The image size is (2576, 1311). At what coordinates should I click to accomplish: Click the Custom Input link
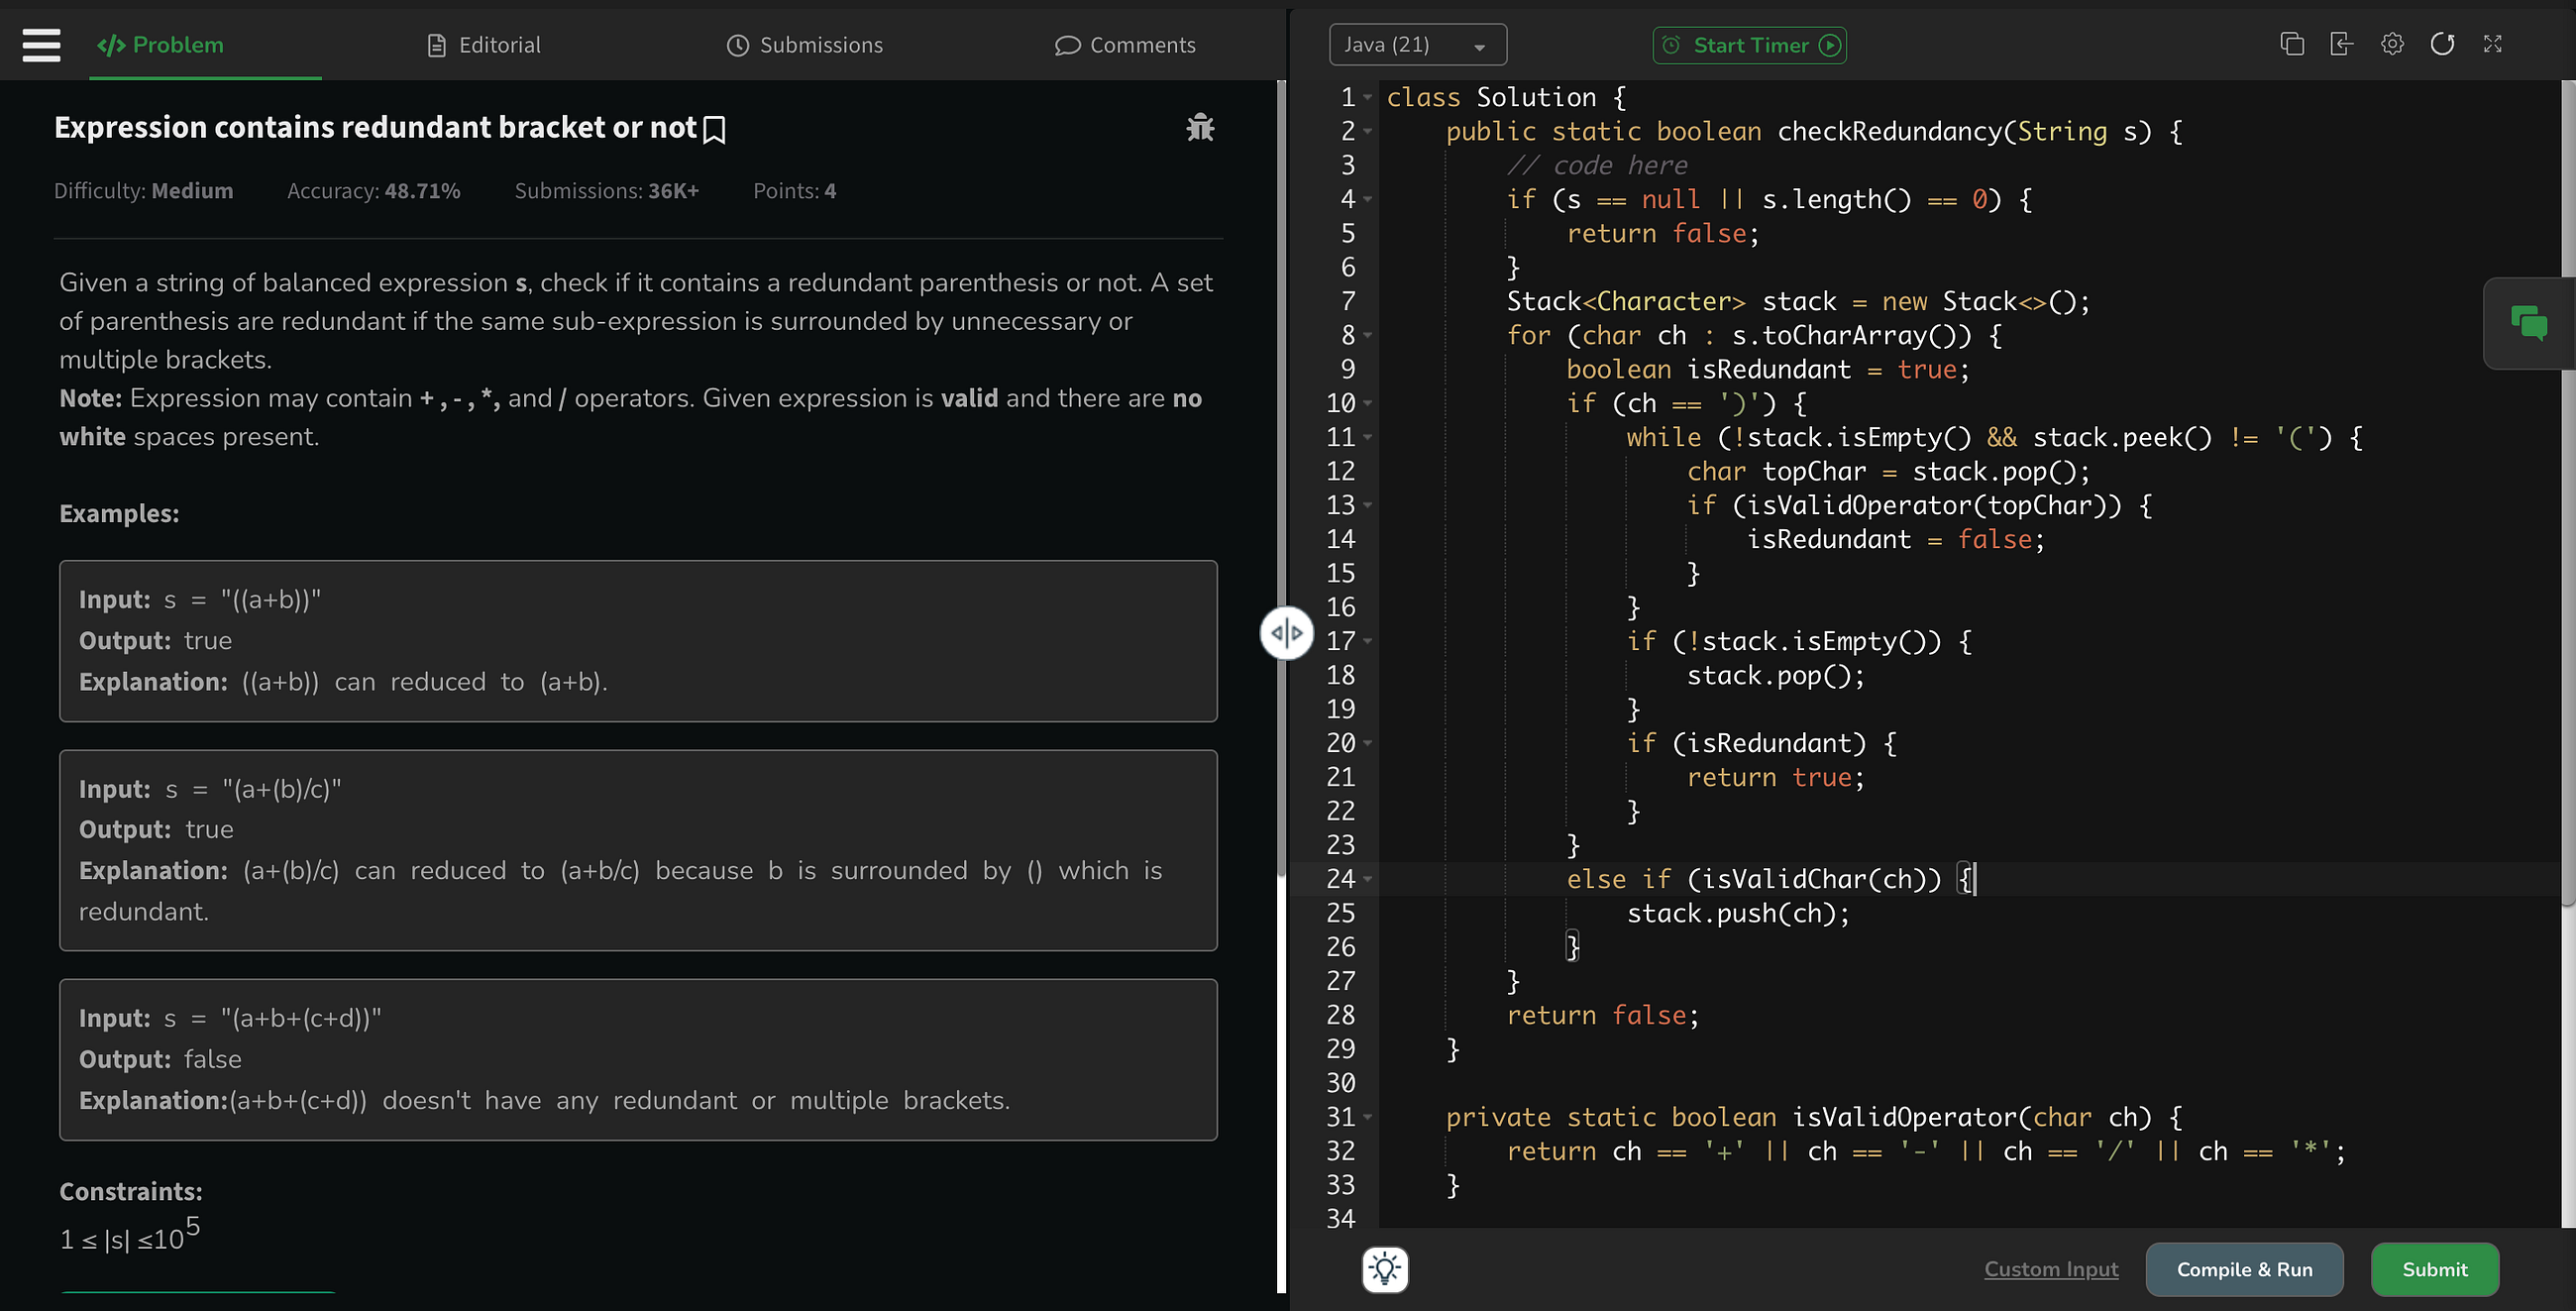point(2050,1269)
